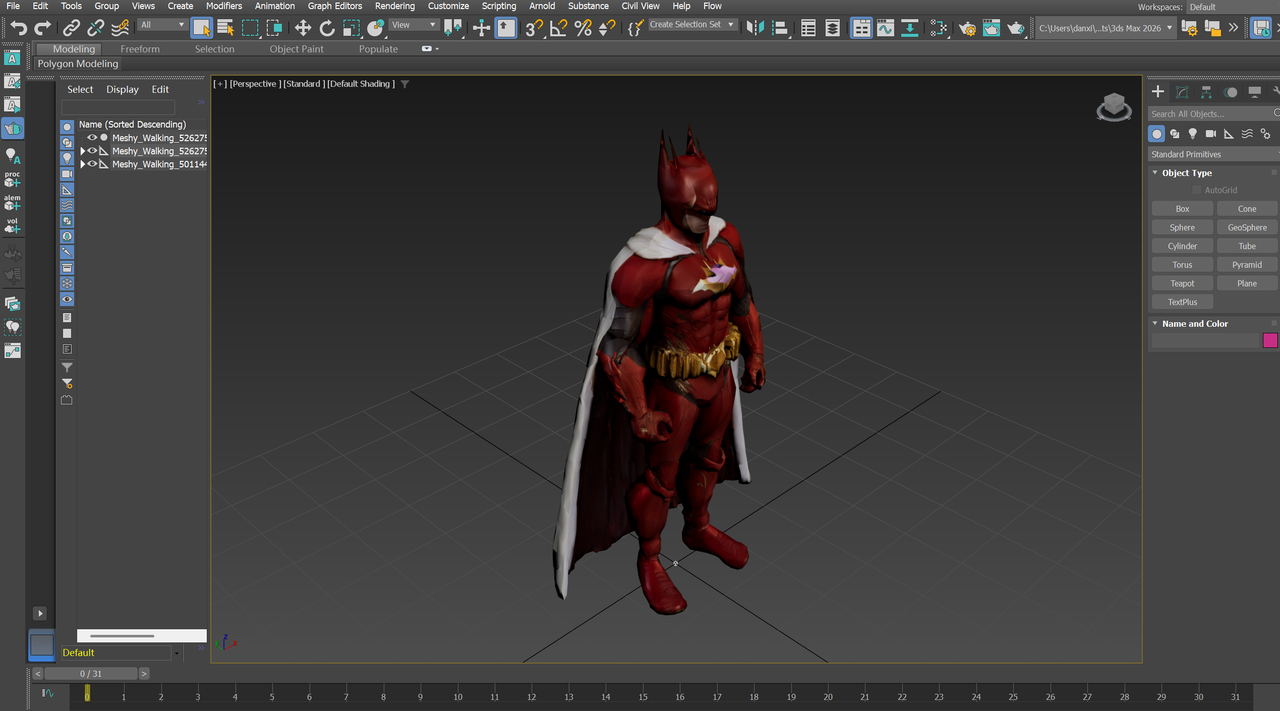This screenshot has width=1280, height=711.
Task: Open the Workspaces Default dropdown
Action: click(x=1232, y=7)
